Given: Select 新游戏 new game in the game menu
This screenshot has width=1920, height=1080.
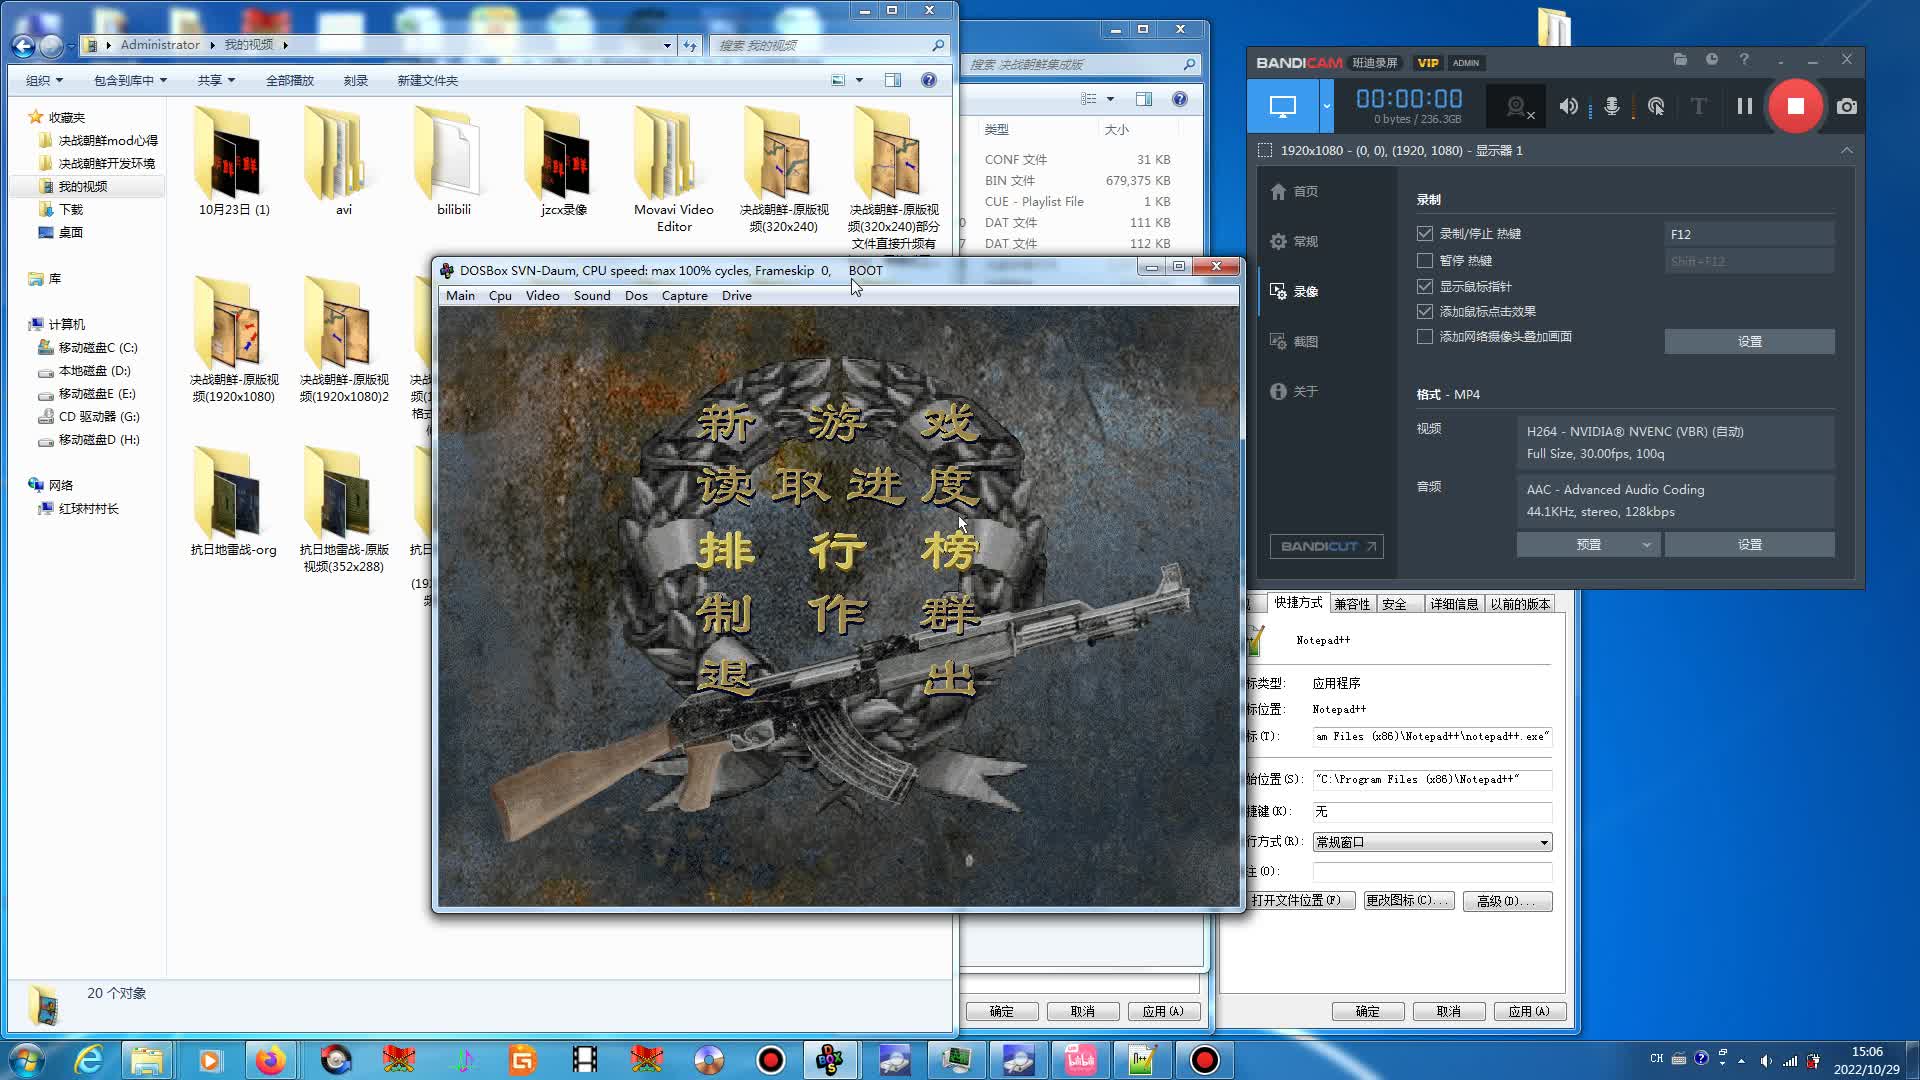Looking at the screenshot, I should tap(838, 423).
